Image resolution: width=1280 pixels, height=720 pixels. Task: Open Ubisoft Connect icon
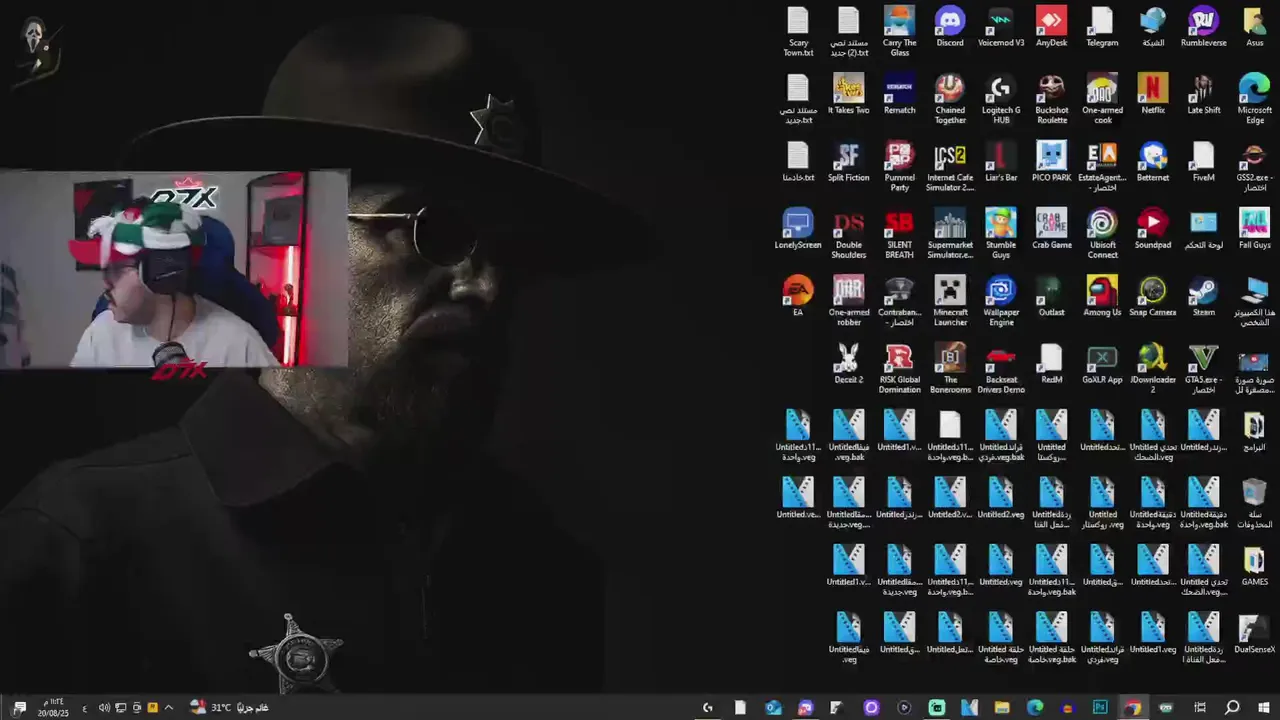tap(1102, 233)
